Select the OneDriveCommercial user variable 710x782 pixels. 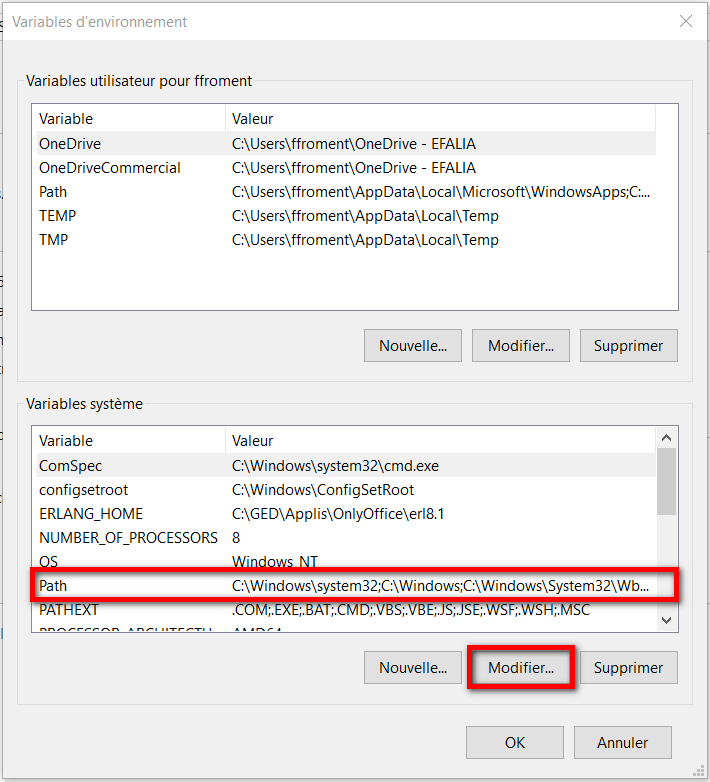(110, 168)
